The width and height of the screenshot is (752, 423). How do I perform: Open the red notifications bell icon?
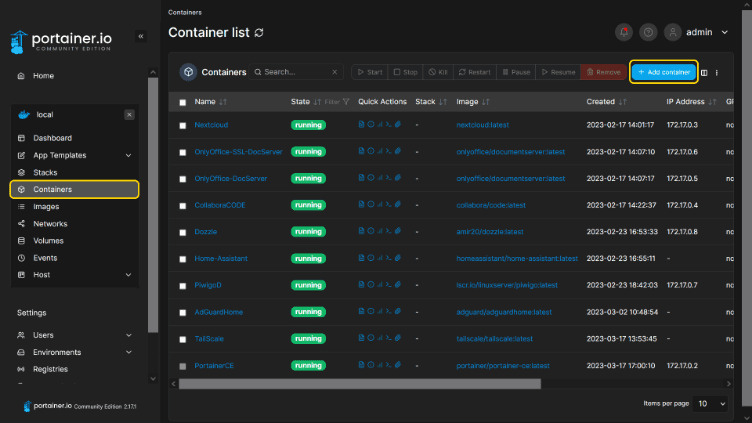pyautogui.click(x=624, y=32)
